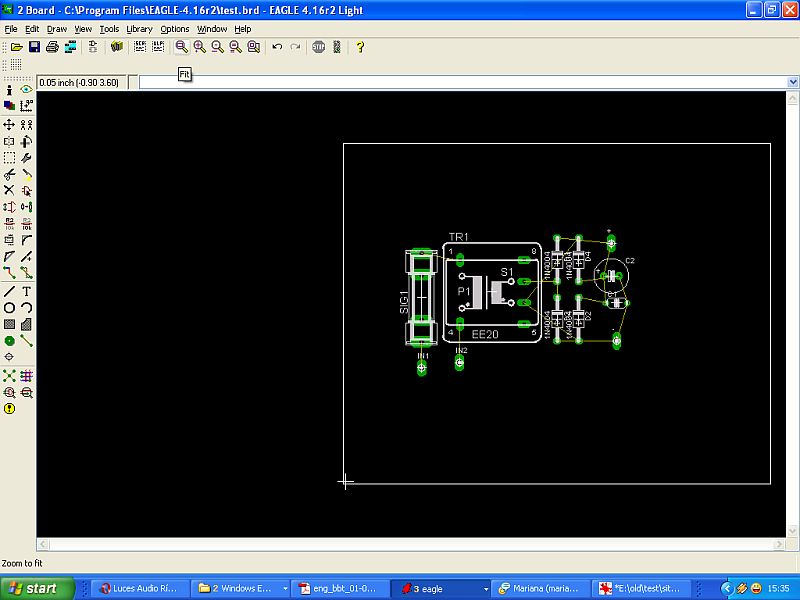This screenshot has height=600, width=800.
Task: Save the board with the floppy icon
Action: tap(34, 47)
